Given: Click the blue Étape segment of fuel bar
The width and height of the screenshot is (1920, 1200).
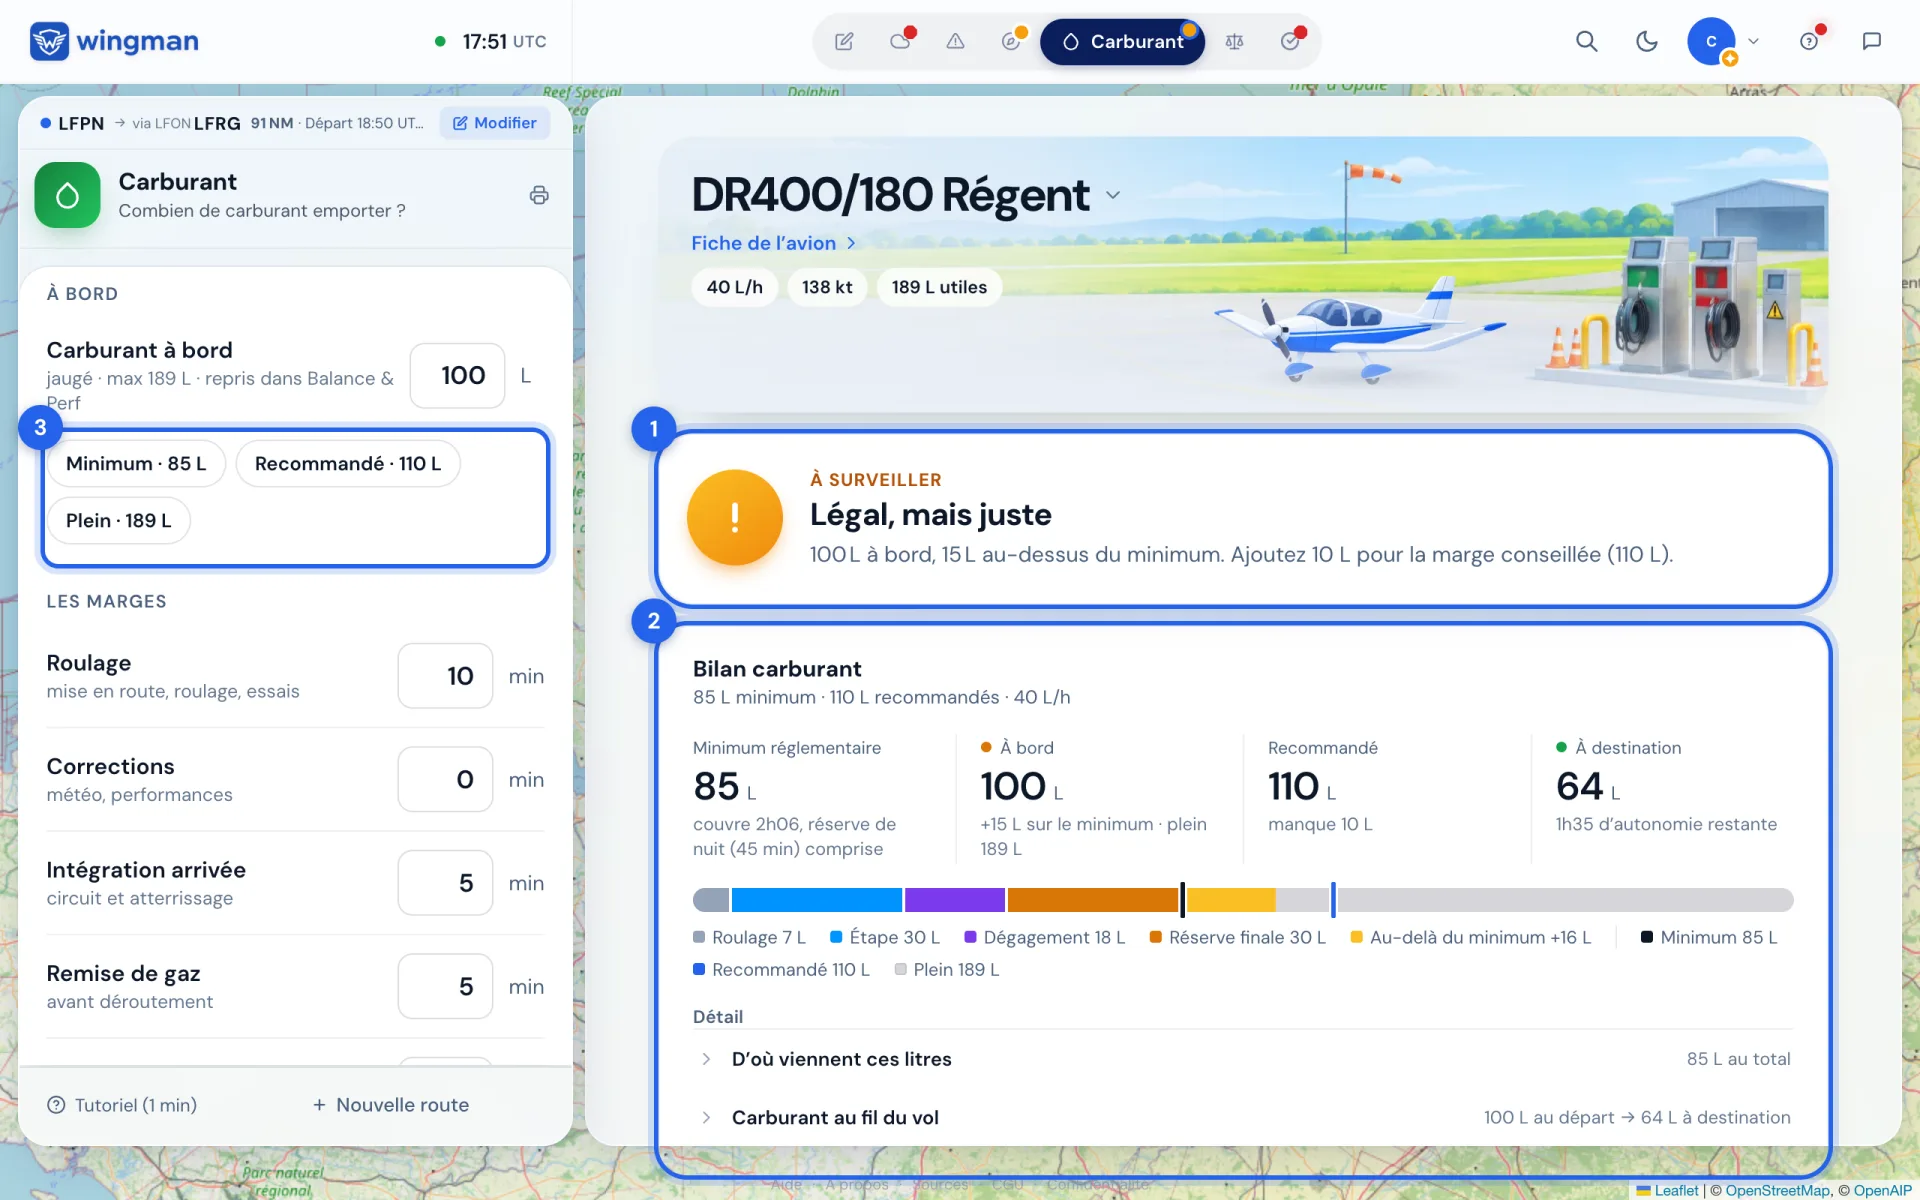Looking at the screenshot, I should coord(816,900).
